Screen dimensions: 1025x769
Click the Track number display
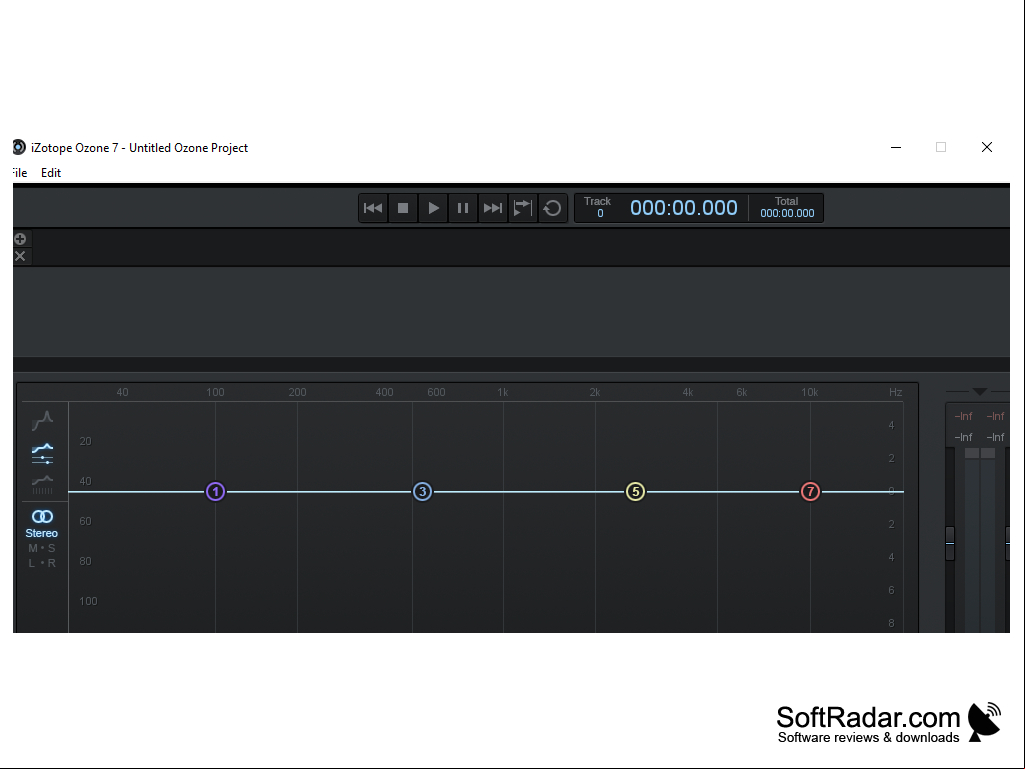(597, 207)
